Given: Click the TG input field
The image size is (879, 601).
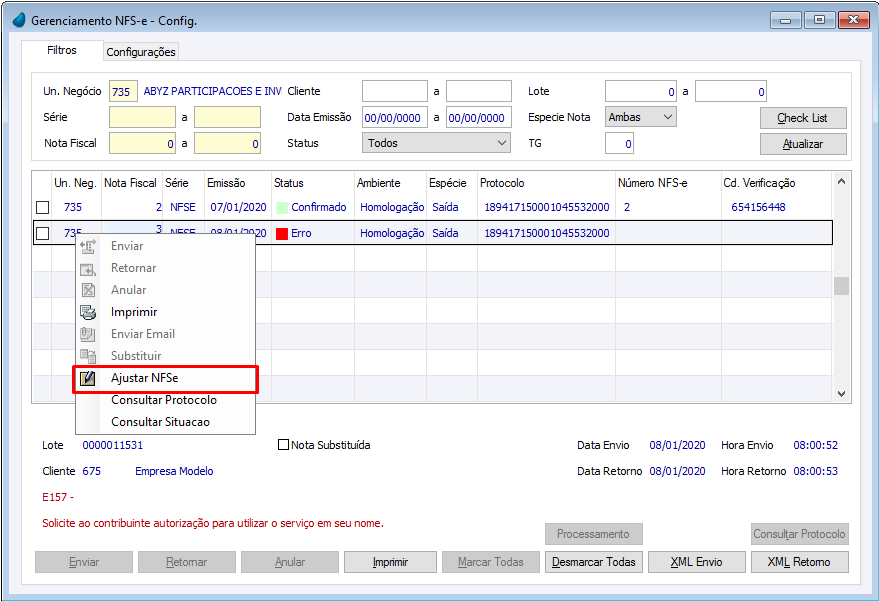Looking at the screenshot, I should coord(619,144).
